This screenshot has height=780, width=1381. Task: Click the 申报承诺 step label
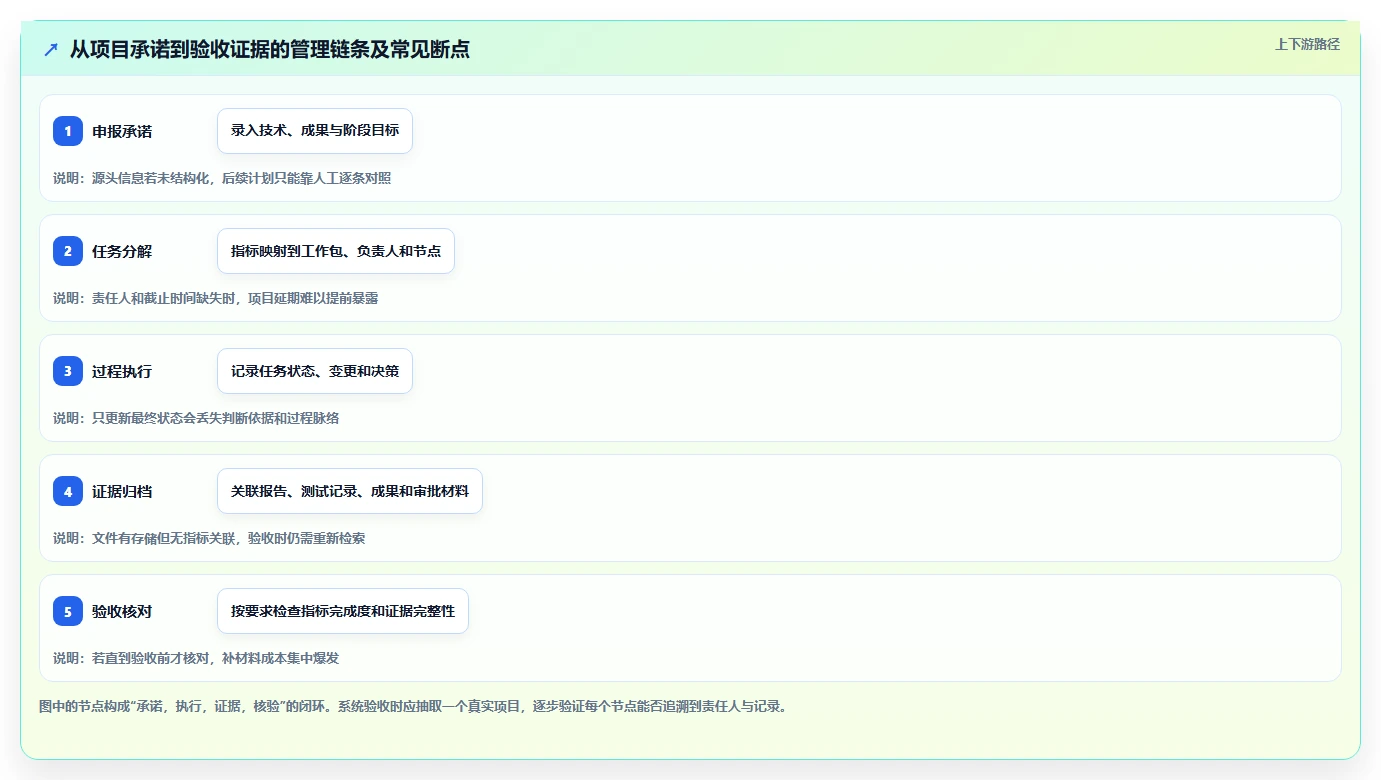click(122, 131)
